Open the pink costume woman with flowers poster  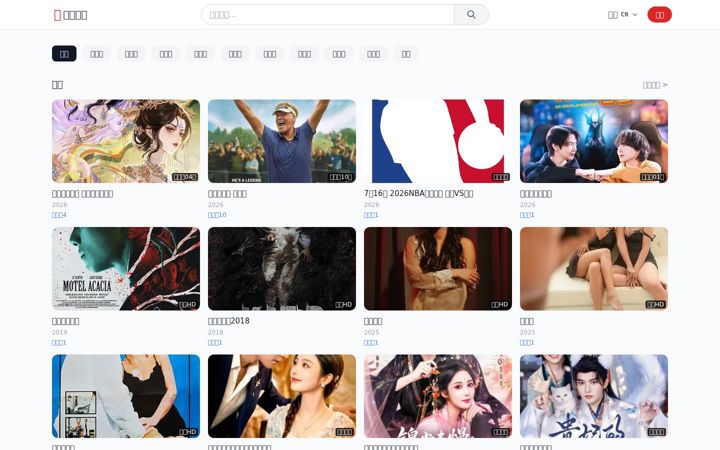pos(438,396)
